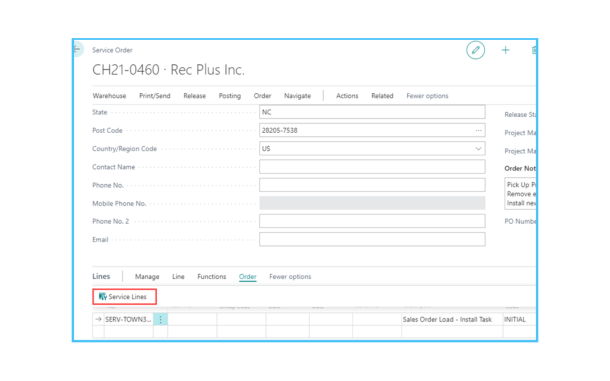Open Post Code lookup ellipsis
This screenshot has height=381, width=610.
[x=479, y=130]
